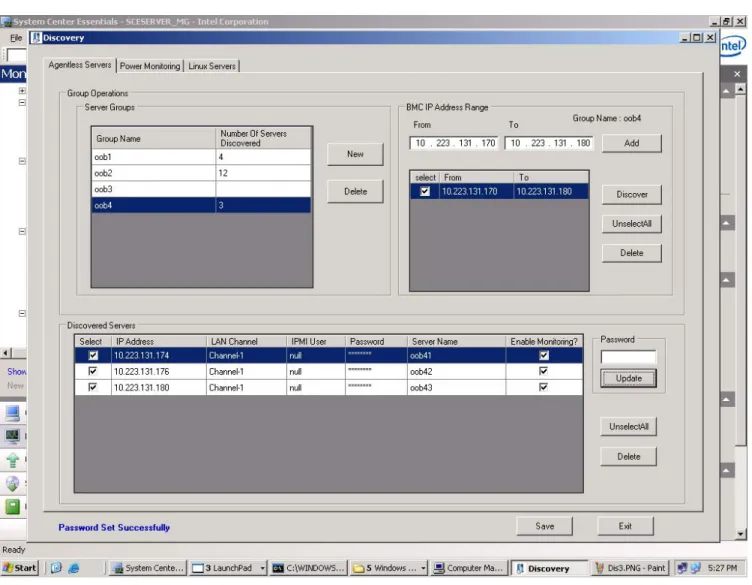Collapse the lowest tree node minus sign
Viewport: 752px width, 585px height.
(x=22, y=314)
